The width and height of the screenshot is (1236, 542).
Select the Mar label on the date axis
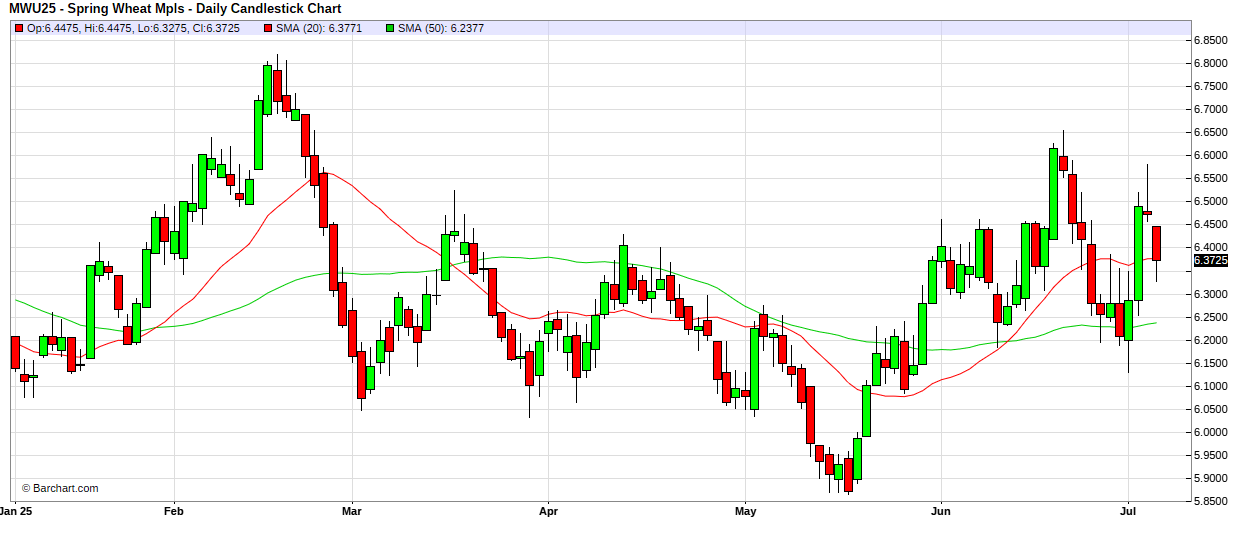tap(352, 510)
